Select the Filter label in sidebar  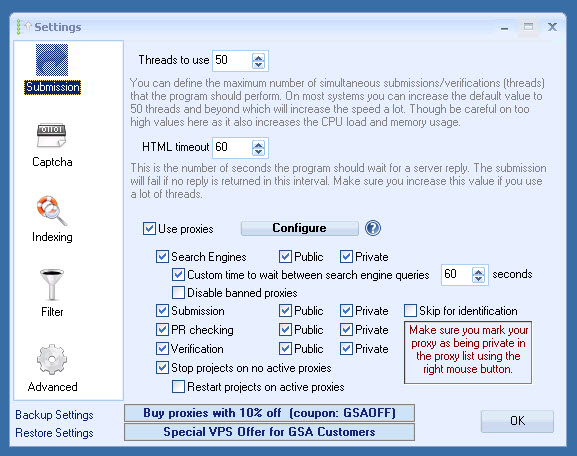(52, 312)
